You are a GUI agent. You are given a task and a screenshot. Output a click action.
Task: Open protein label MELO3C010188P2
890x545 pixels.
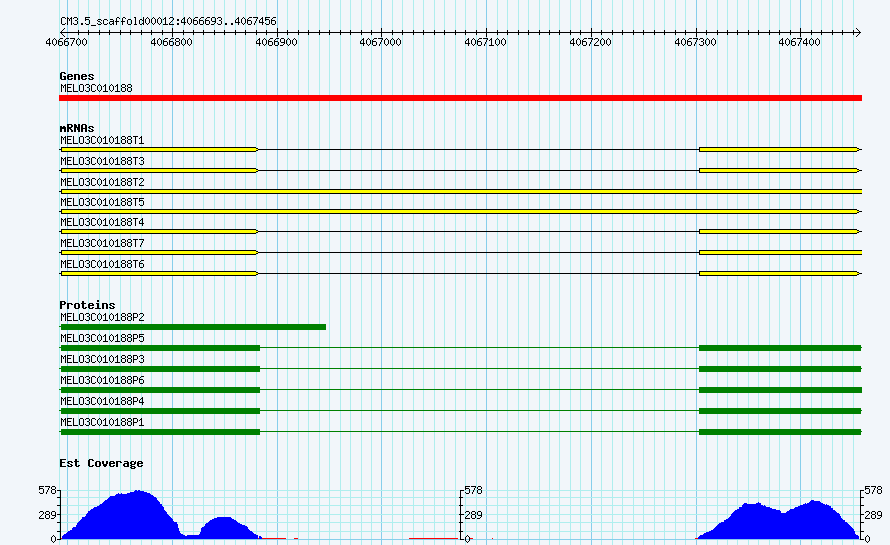102,317
